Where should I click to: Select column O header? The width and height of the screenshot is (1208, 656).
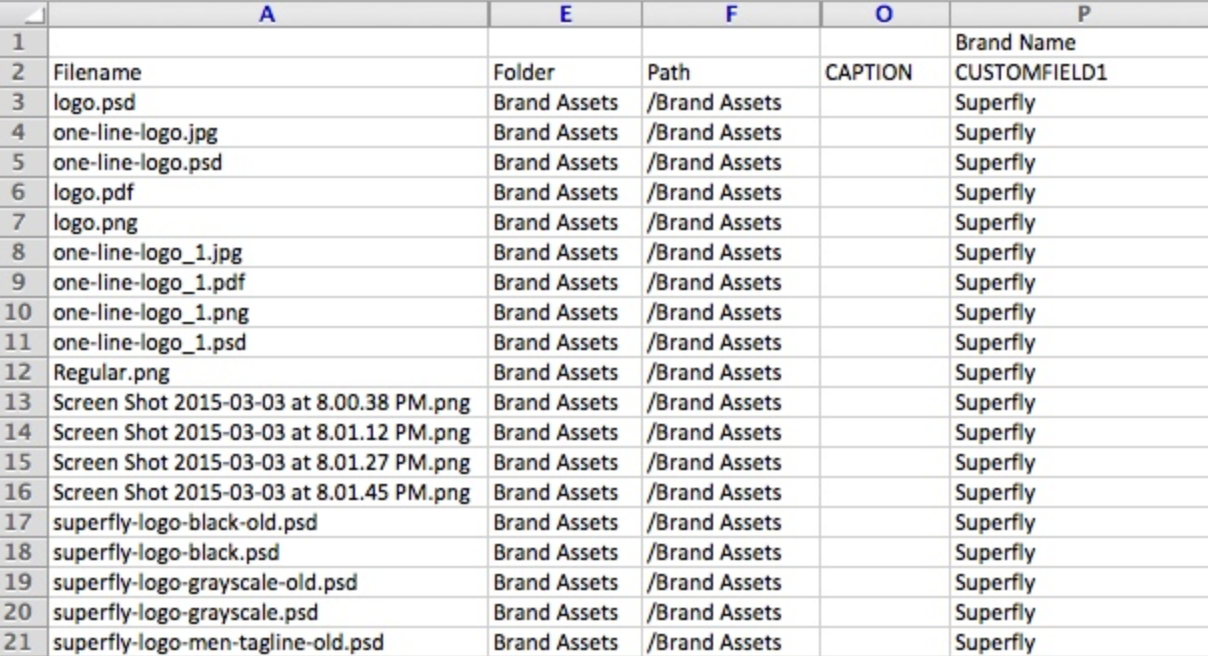point(885,14)
